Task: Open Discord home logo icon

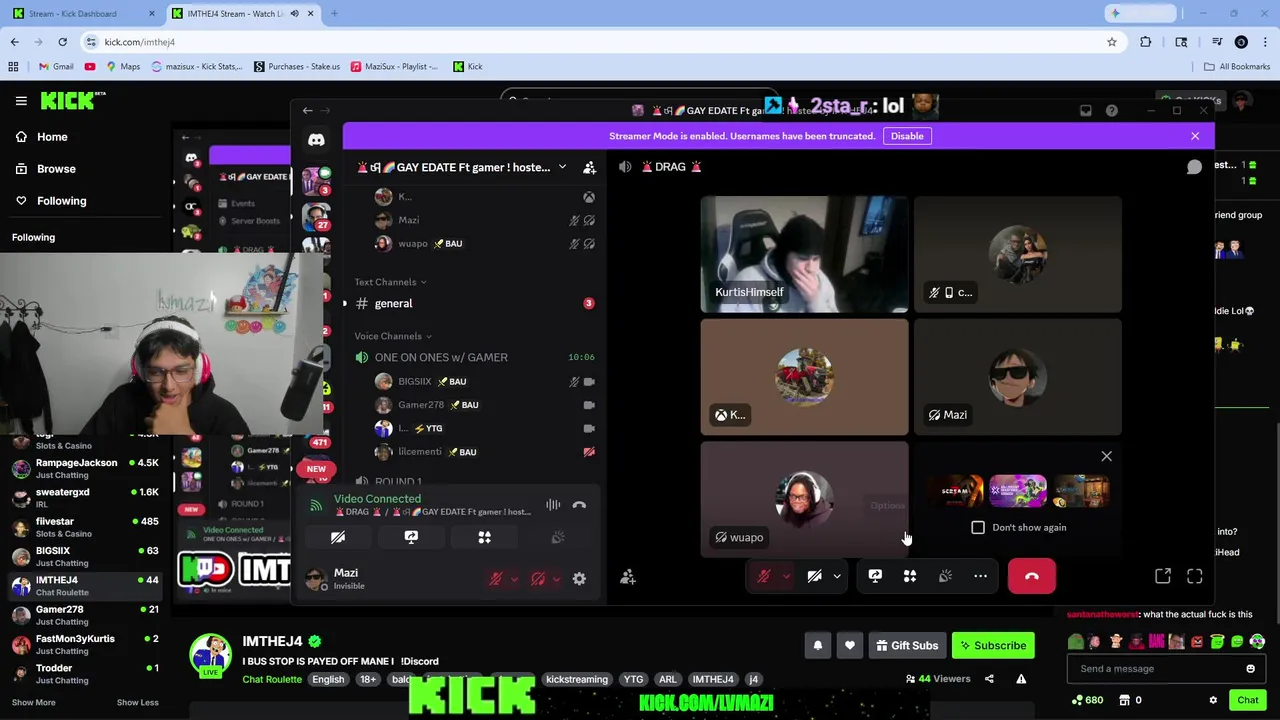Action: coord(316,141)
